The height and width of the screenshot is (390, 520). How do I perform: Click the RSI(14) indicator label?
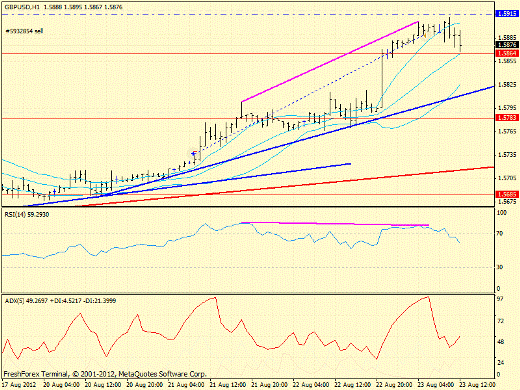27,215
